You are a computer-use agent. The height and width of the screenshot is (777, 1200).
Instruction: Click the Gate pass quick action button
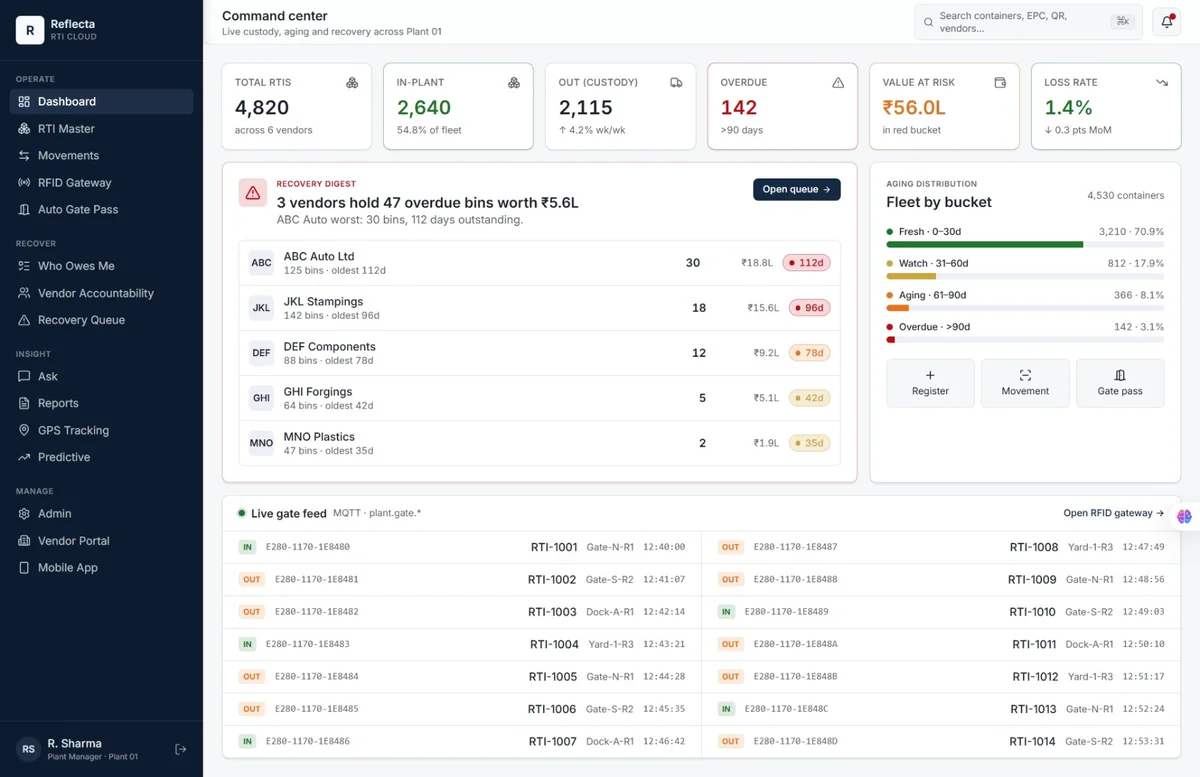pyautogui.click(x=1120, y=383)
